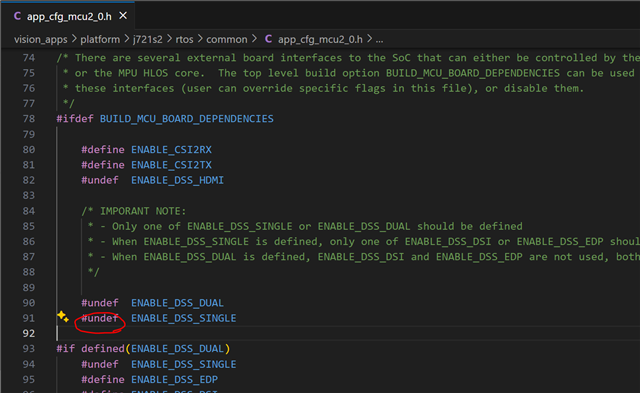This screenshot has height=393, width=640.
Task: Click the C file icon in tab
Action: click(17, 16)
